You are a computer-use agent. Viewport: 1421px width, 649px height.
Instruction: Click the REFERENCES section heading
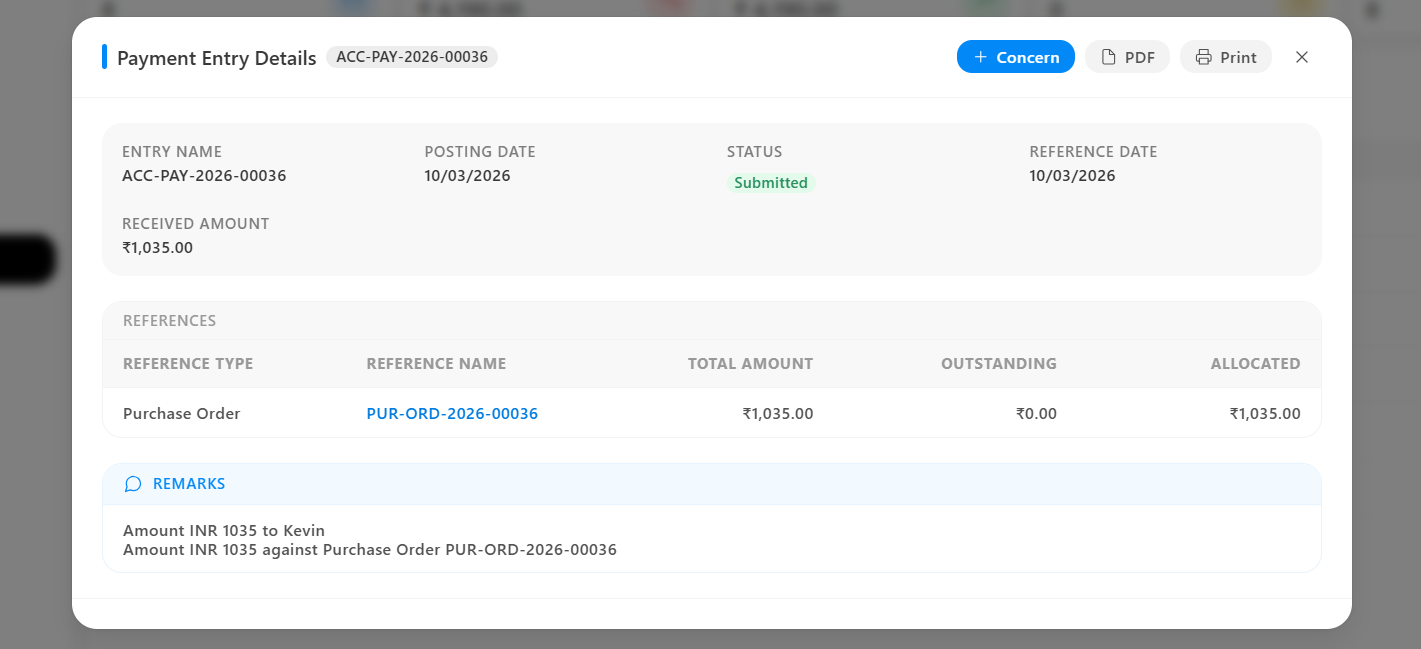[170, 321]
